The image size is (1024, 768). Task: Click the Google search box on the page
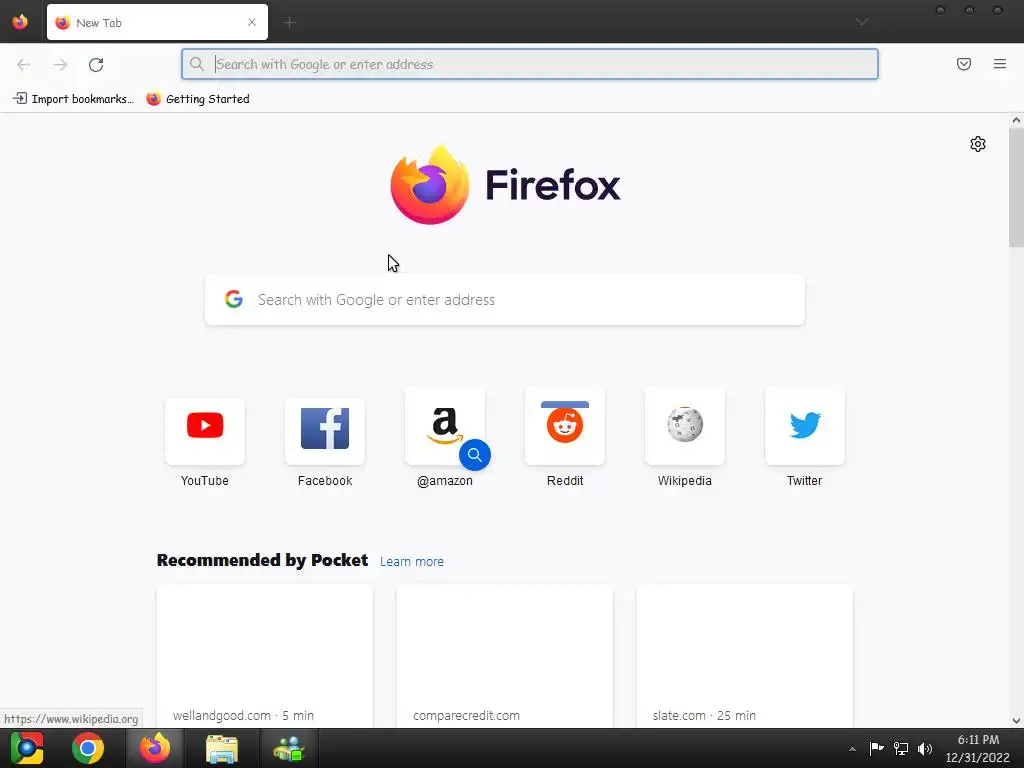[x=505, y=300]
